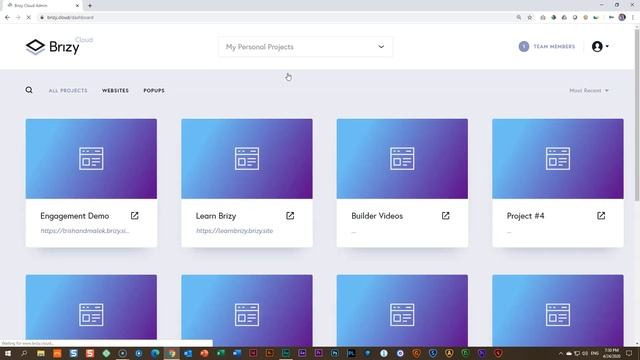Open the Most Recent sort dropdown
640x360 pixels.
click(x=589, y=90)
